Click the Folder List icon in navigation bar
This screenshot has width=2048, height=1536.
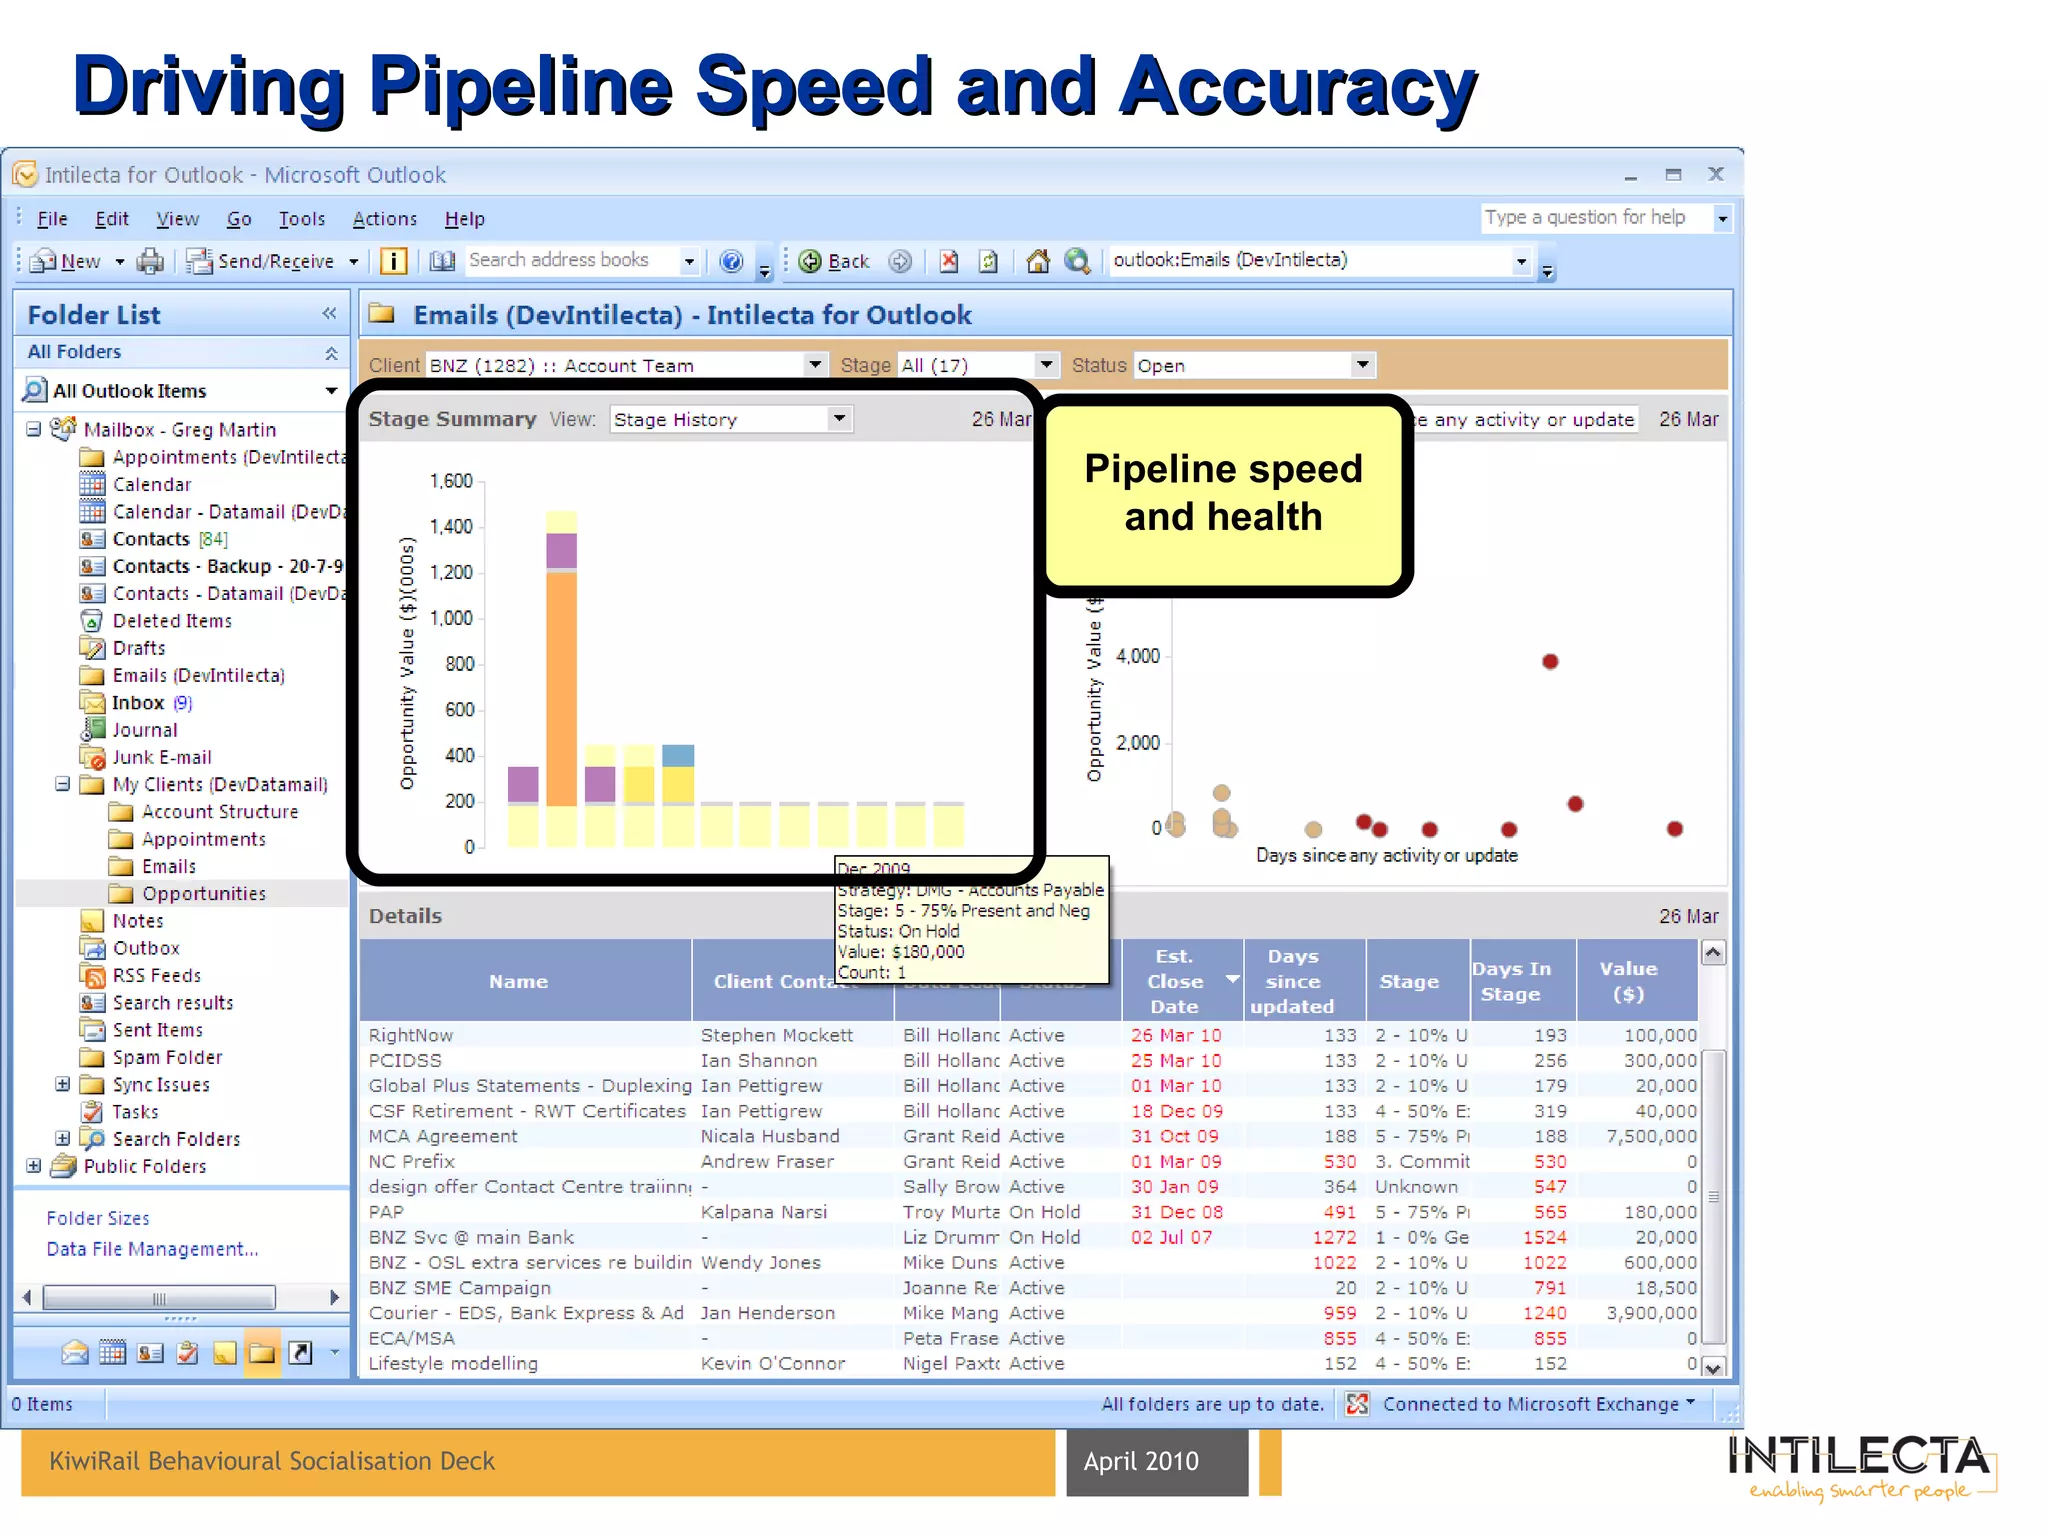pyautogui.click(x=262, y=1353)
